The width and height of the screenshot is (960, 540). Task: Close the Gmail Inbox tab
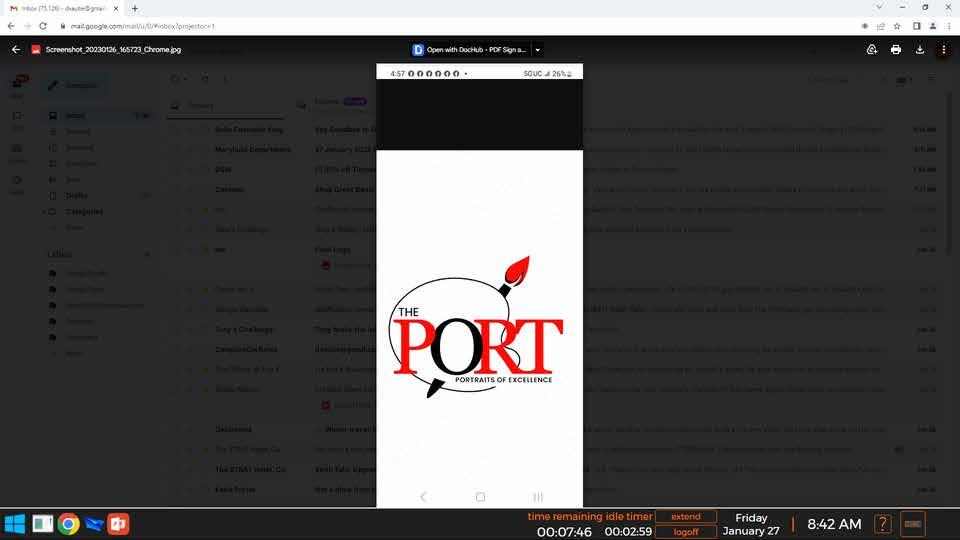point(116,9)
